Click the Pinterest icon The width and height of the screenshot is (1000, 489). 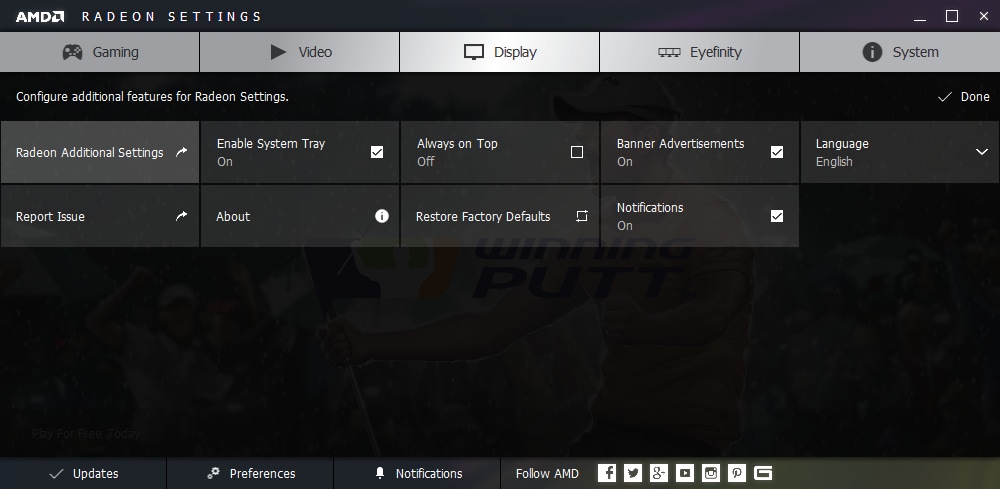(x=737, y=473)
